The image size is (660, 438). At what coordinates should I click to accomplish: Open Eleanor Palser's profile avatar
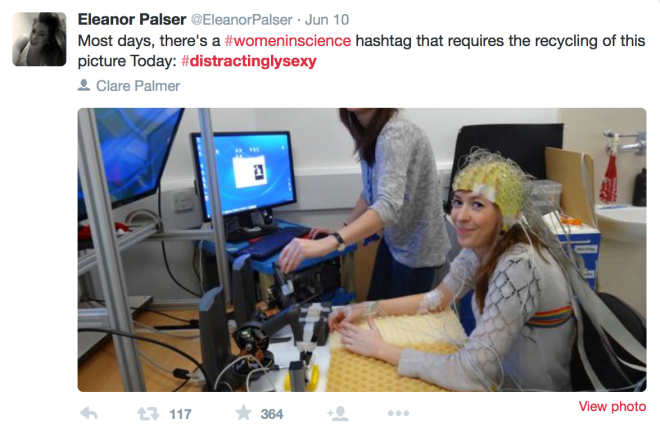39,39
